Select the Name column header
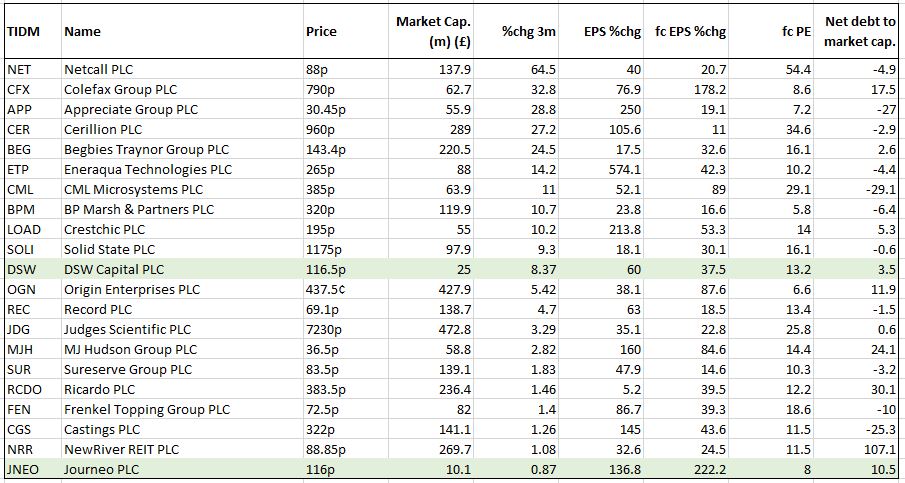The image size is (905, 483). (x=82, y=31)
